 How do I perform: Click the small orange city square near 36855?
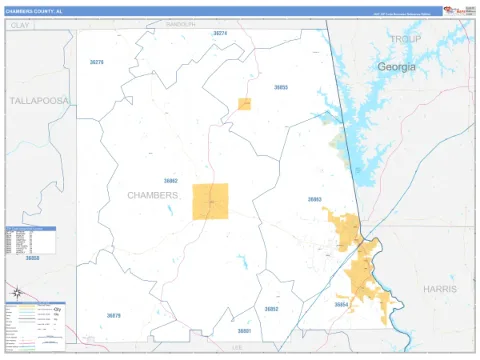pyautogui.click(x=244, y=104)
